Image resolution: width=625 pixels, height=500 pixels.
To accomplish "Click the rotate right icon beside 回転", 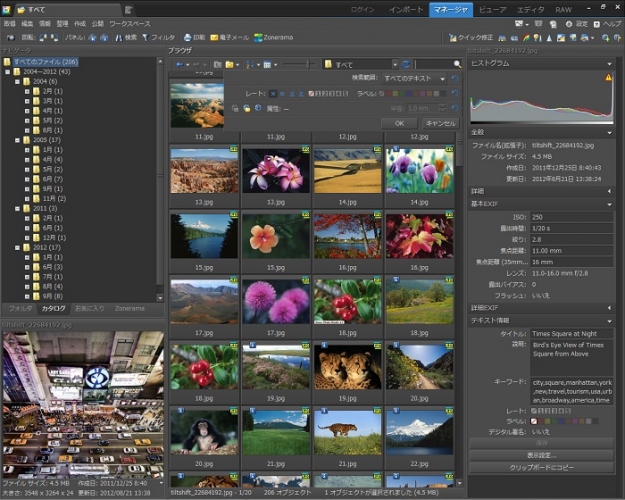I will 55,37.
